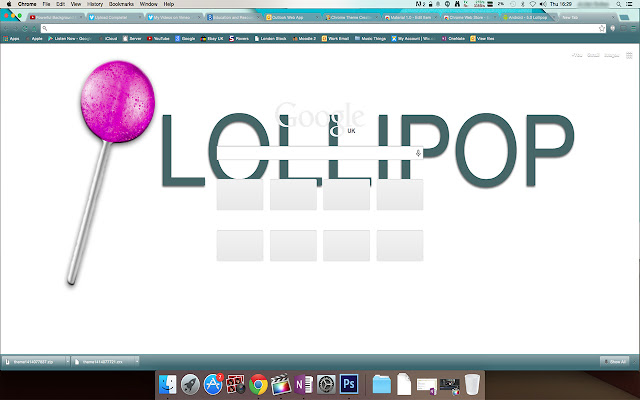640x400 pixels.
Task: Open System Preferences from the dock
Action: pos(327,383)
